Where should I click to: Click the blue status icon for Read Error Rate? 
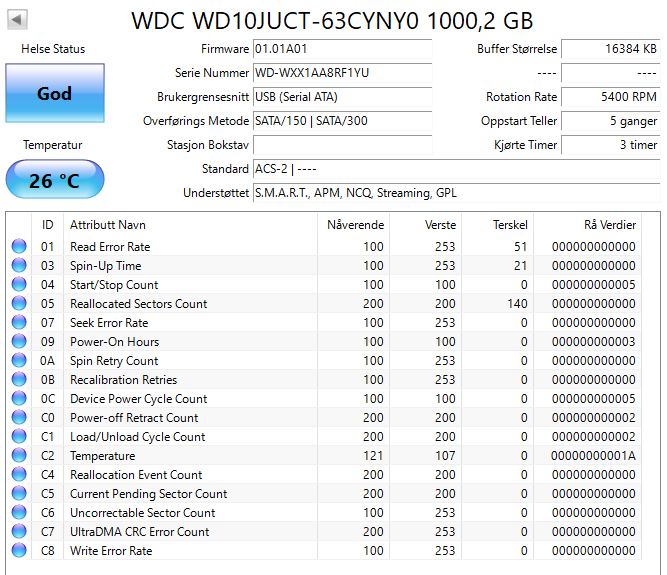[x=19, y=247]
